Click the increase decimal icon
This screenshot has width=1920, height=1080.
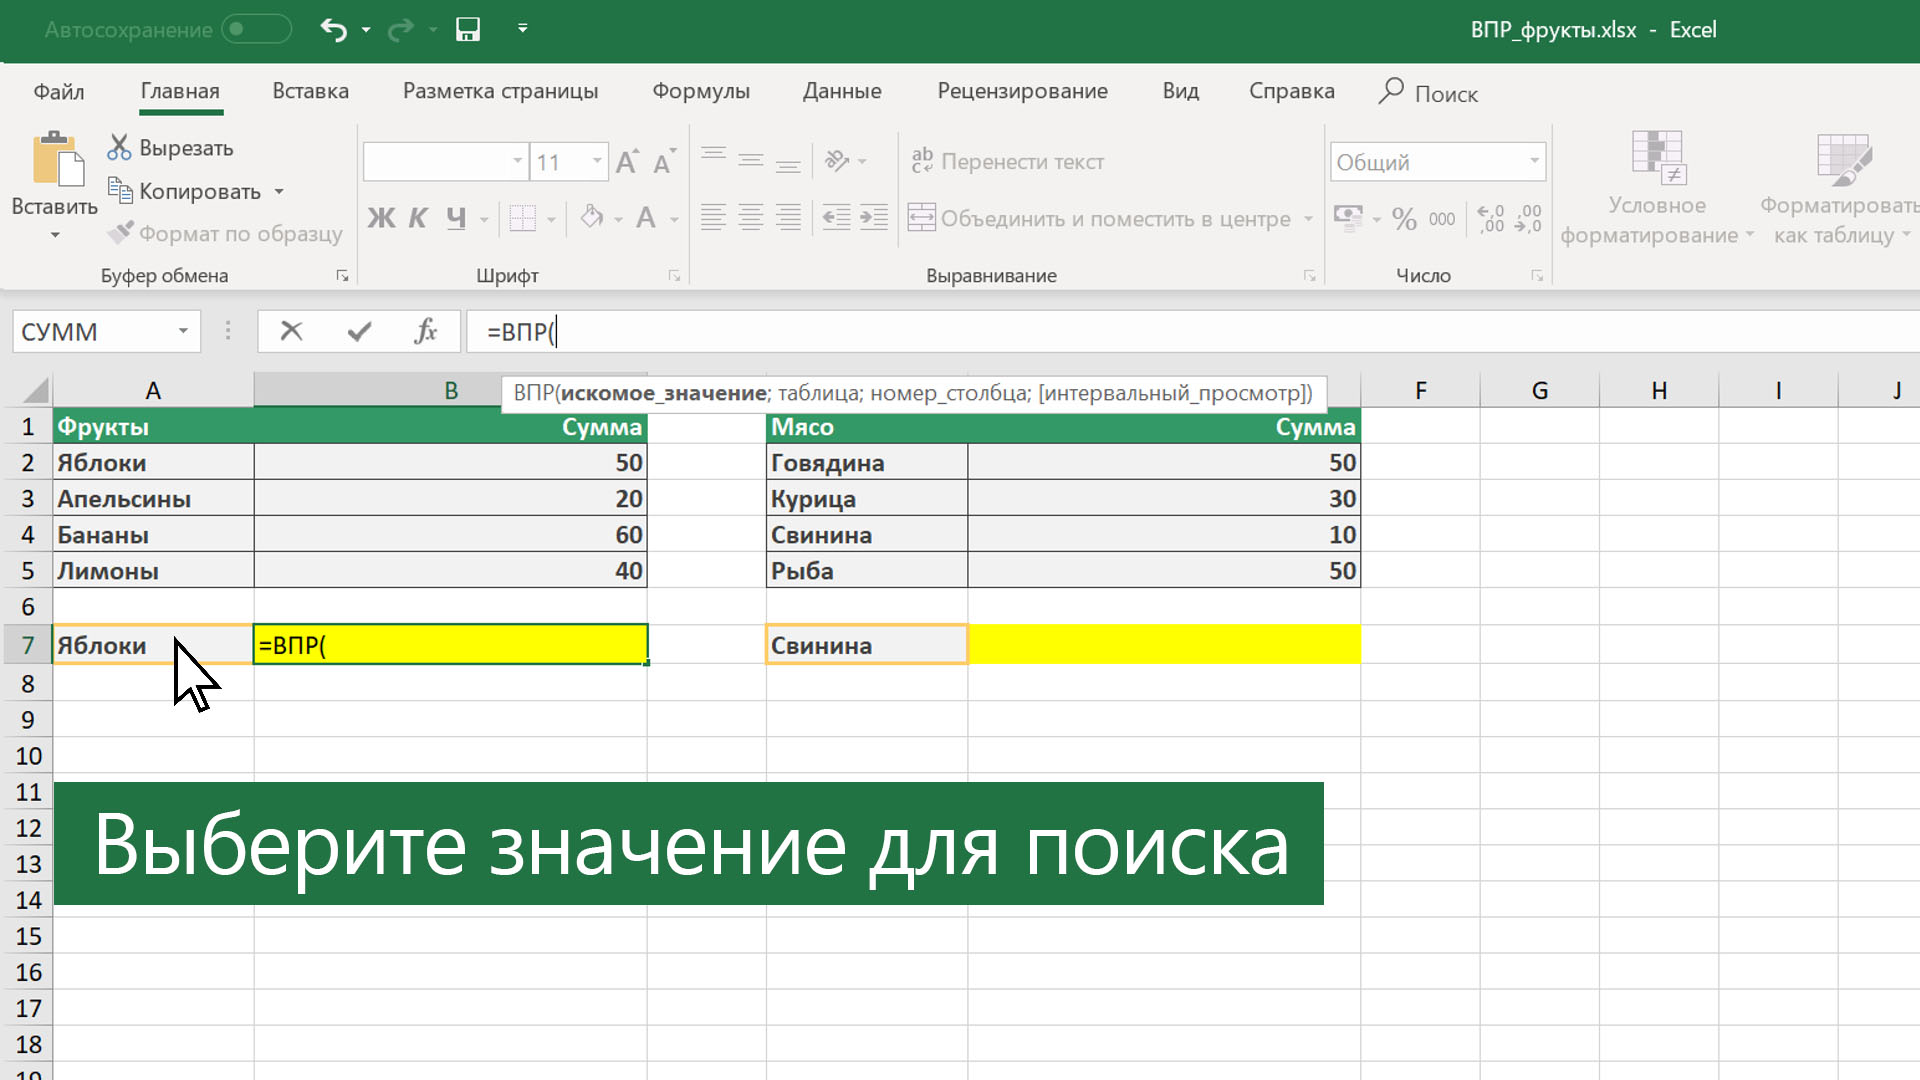(1490, 218)
